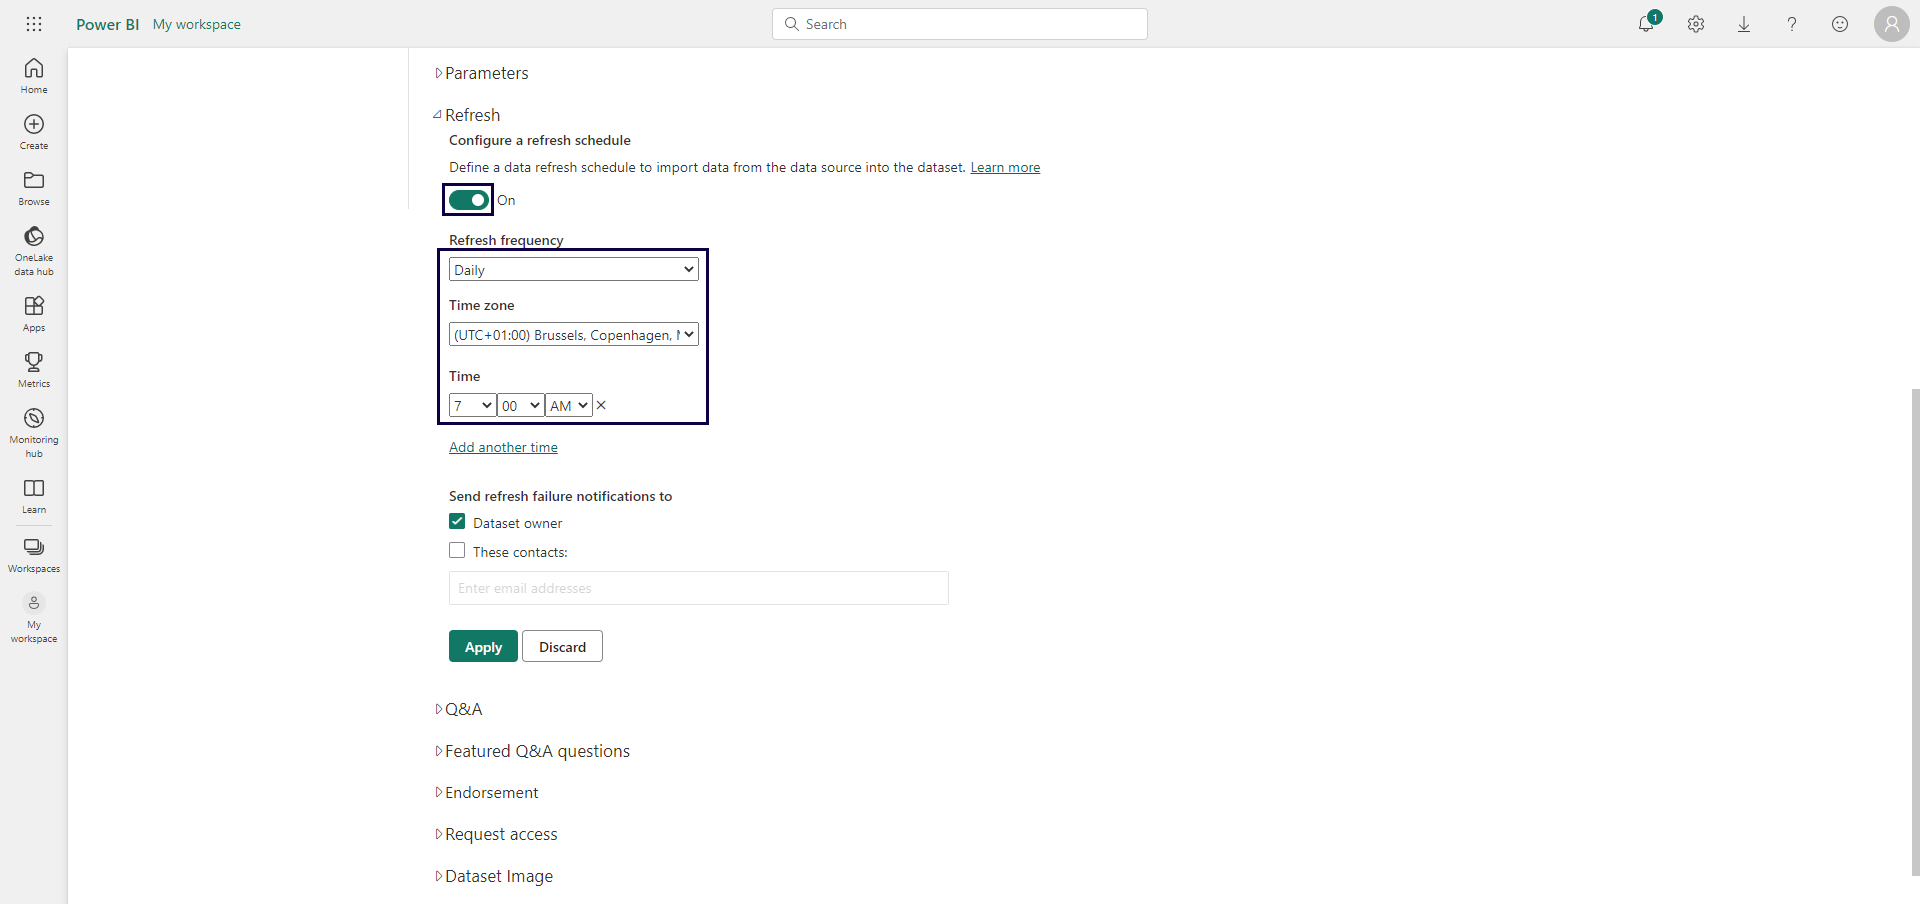Click the Apply button

(483, 646)
